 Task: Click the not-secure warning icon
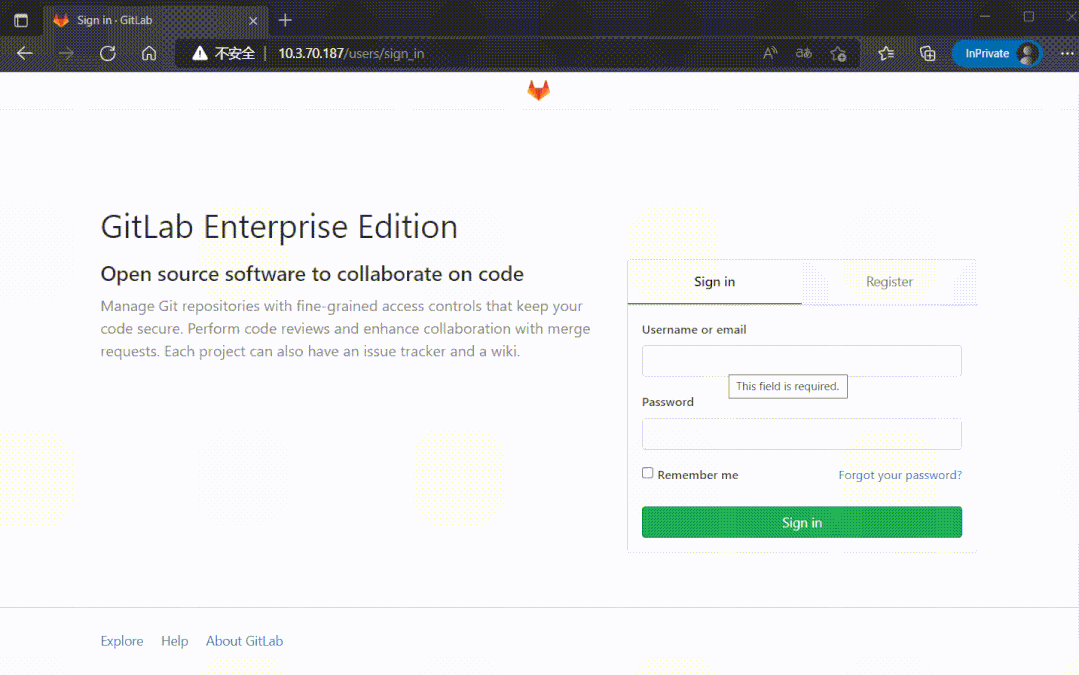coord(200,54)
